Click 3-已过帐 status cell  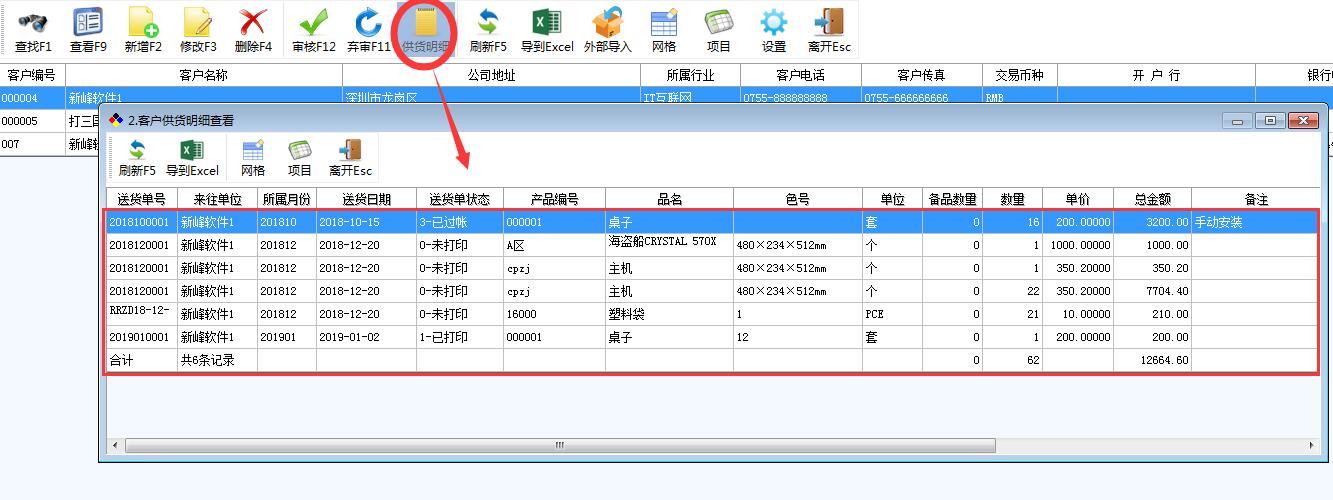click(x=460, y=222)
